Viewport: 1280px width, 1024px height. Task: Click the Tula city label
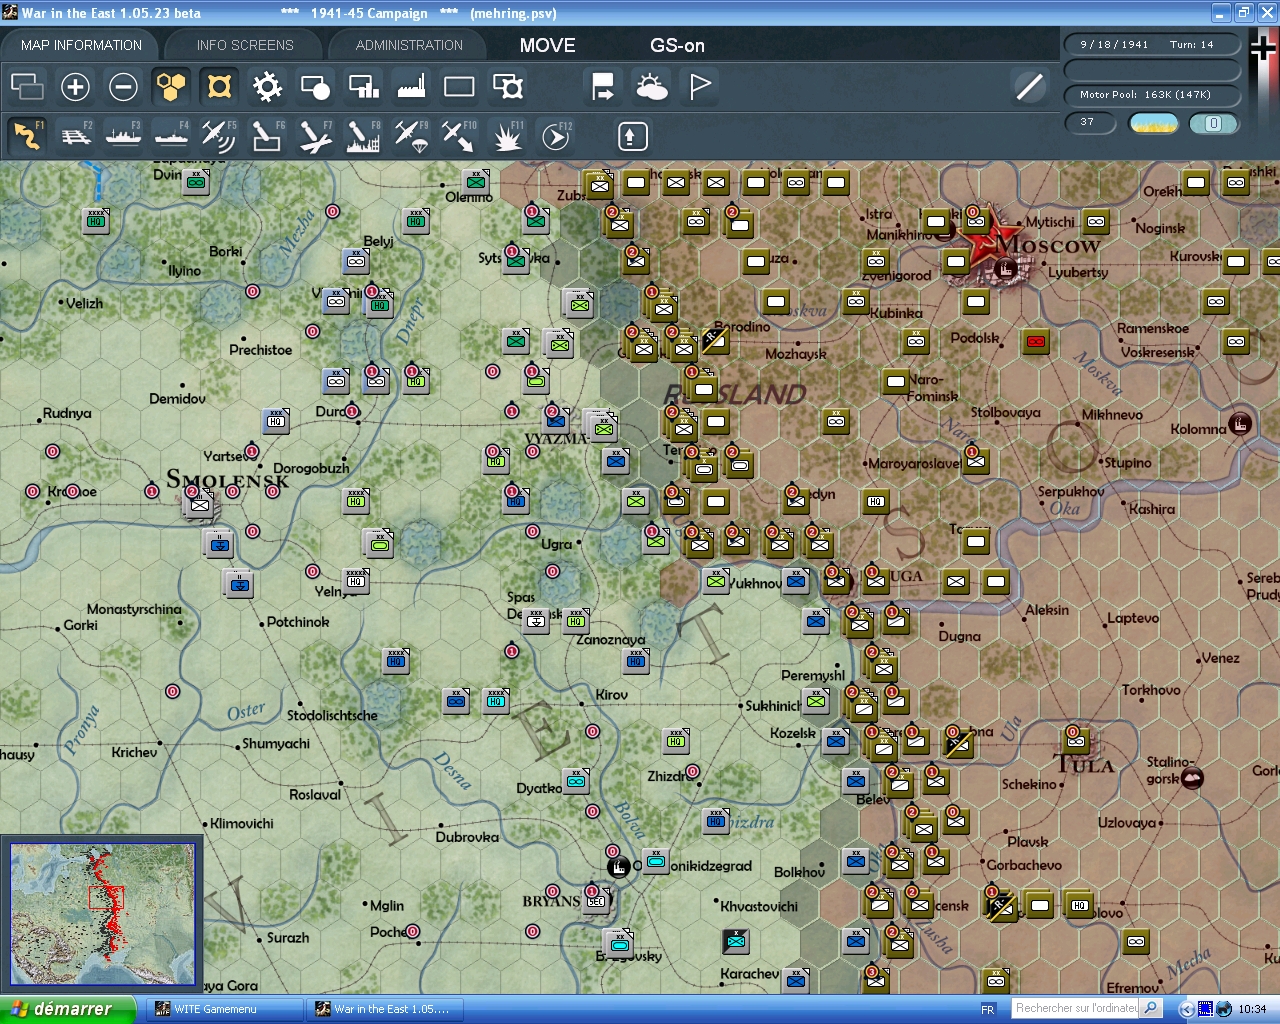click(1086, 765)
